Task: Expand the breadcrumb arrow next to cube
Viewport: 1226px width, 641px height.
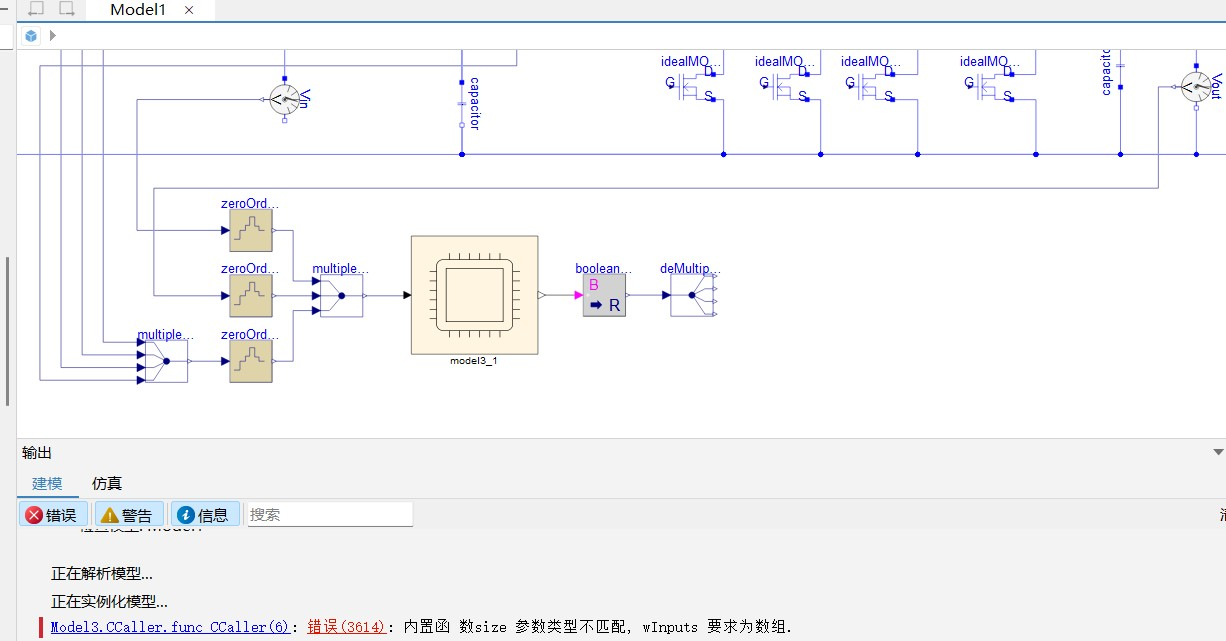Action: click(52, 36)
